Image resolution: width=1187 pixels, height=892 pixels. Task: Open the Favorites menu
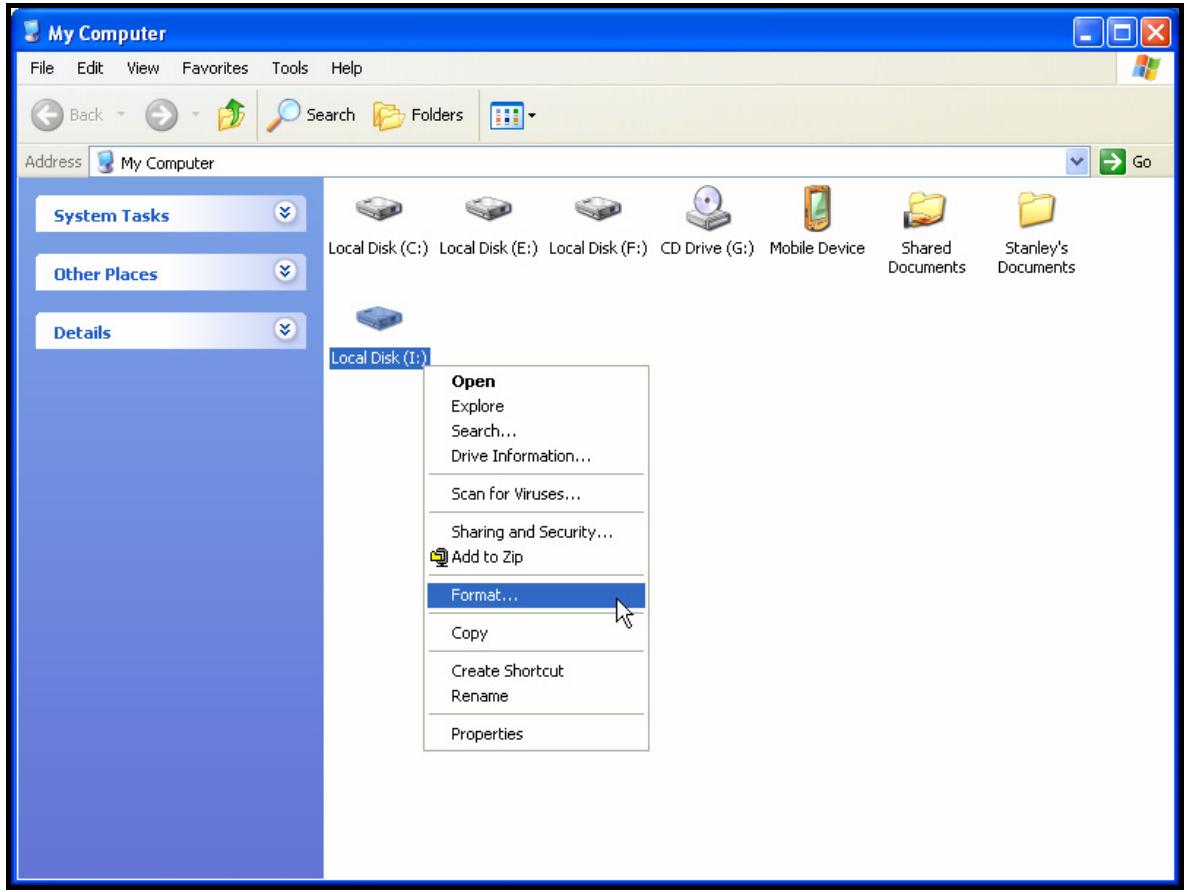[215, 68]
